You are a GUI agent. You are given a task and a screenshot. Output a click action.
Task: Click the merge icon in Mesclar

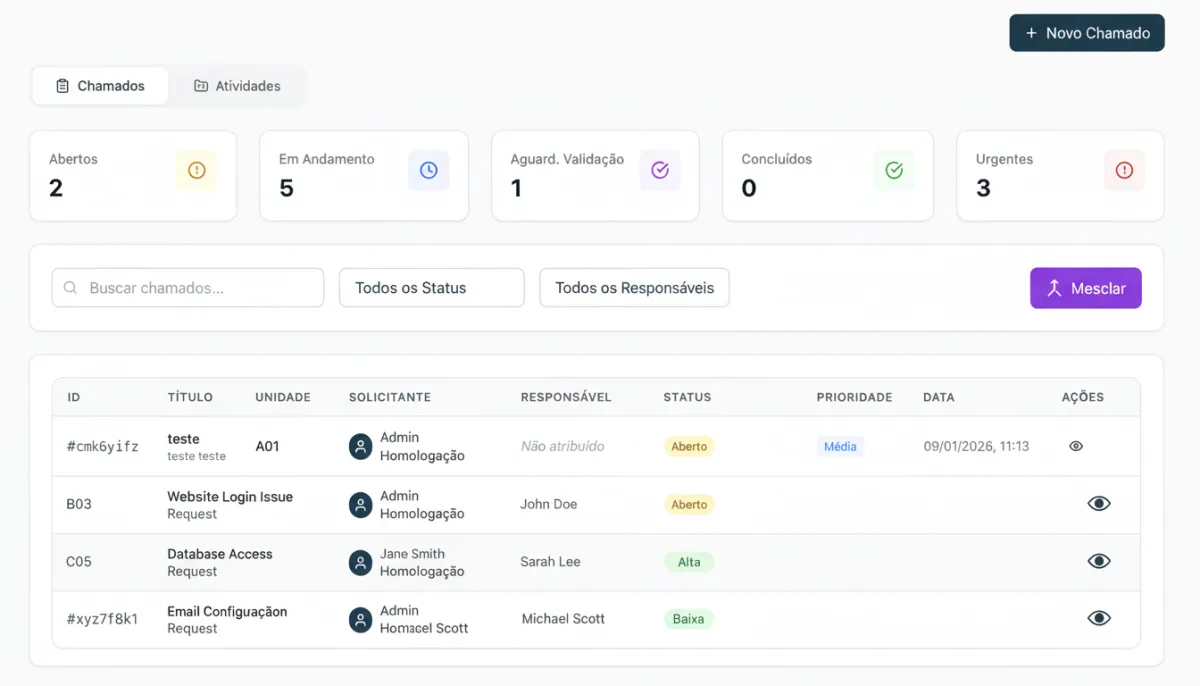tap(1054, 288)
